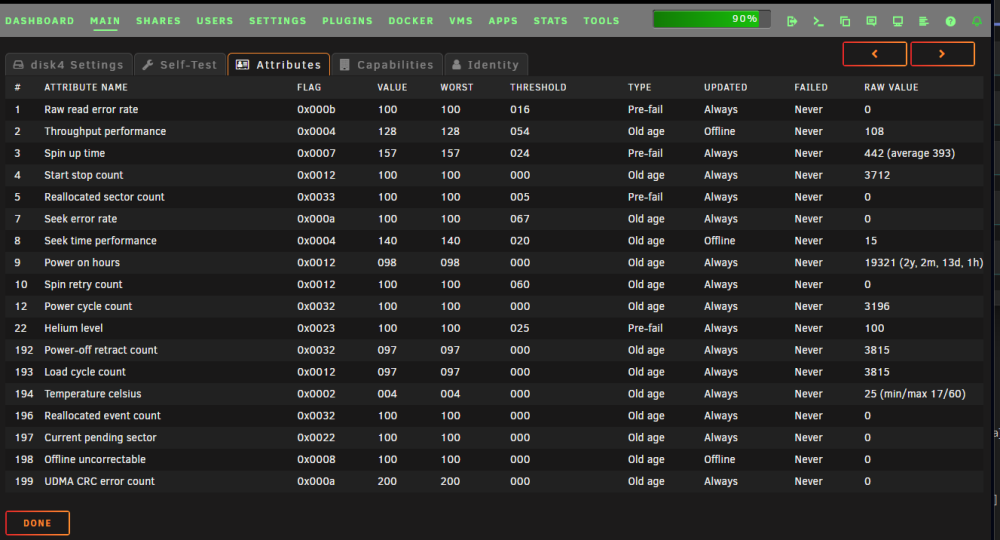
Task: Go to previous disk with left arrow
Action: point(874,54)
